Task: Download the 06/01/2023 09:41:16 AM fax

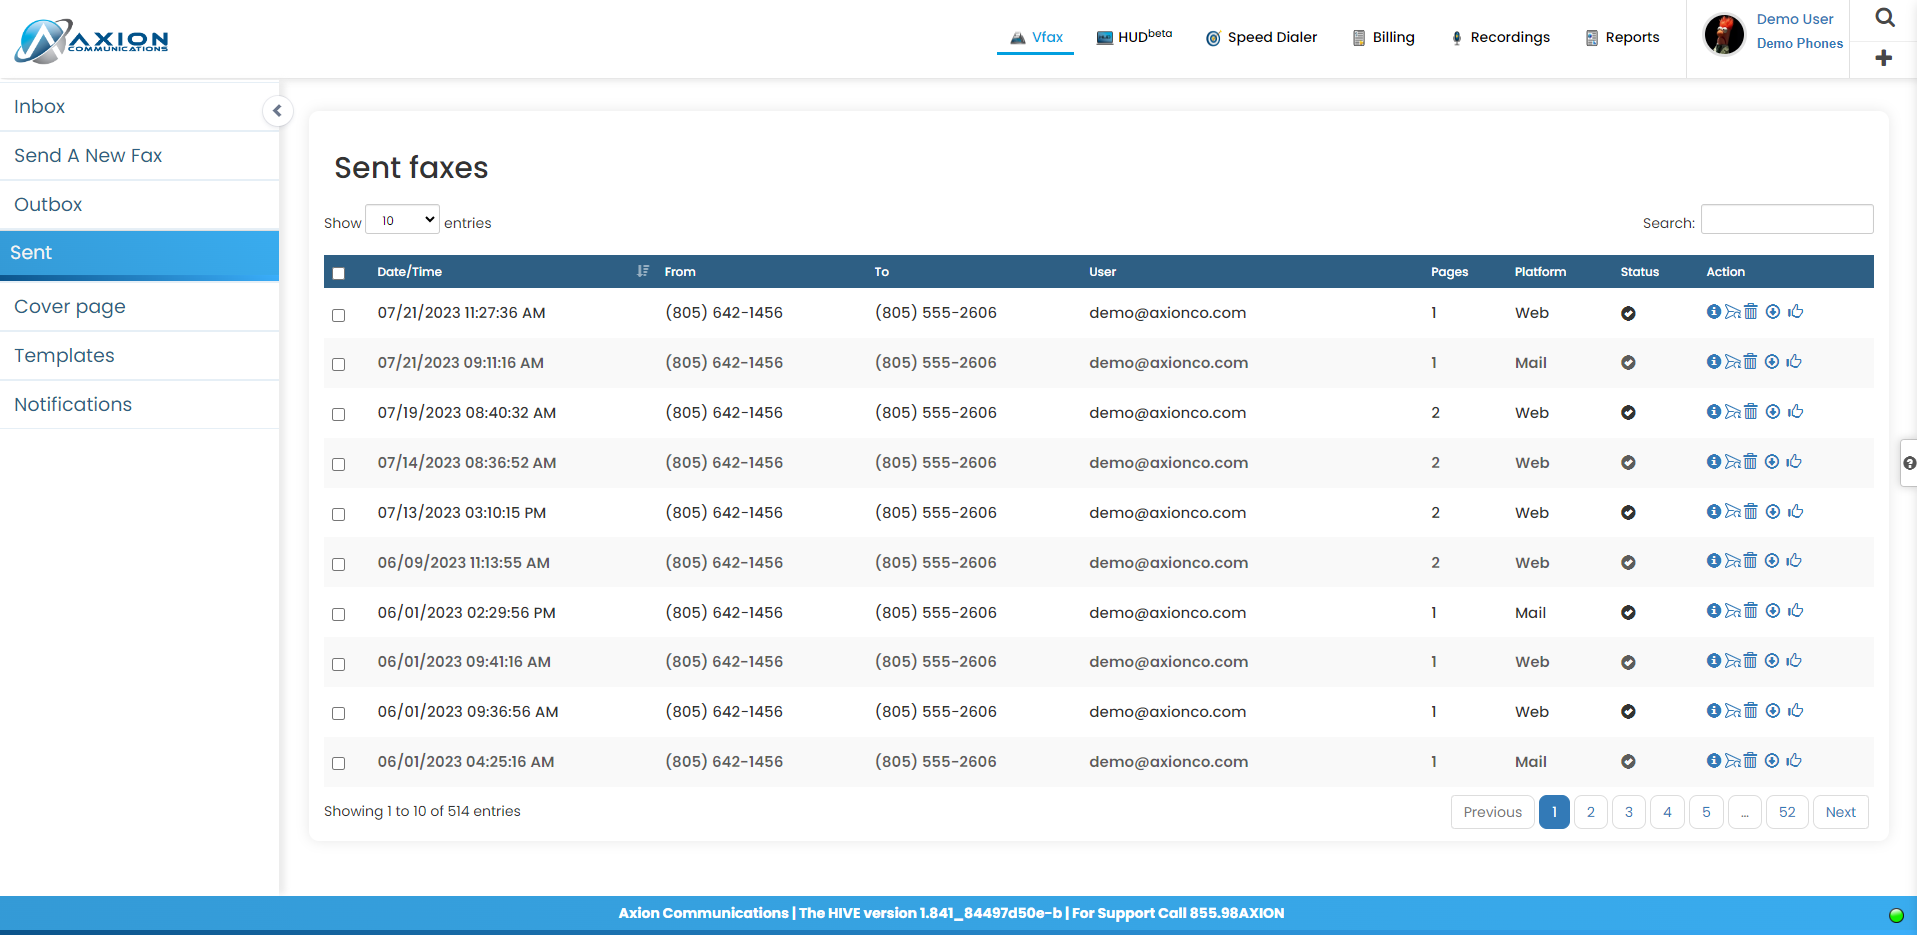Action: coord(1772,661)
